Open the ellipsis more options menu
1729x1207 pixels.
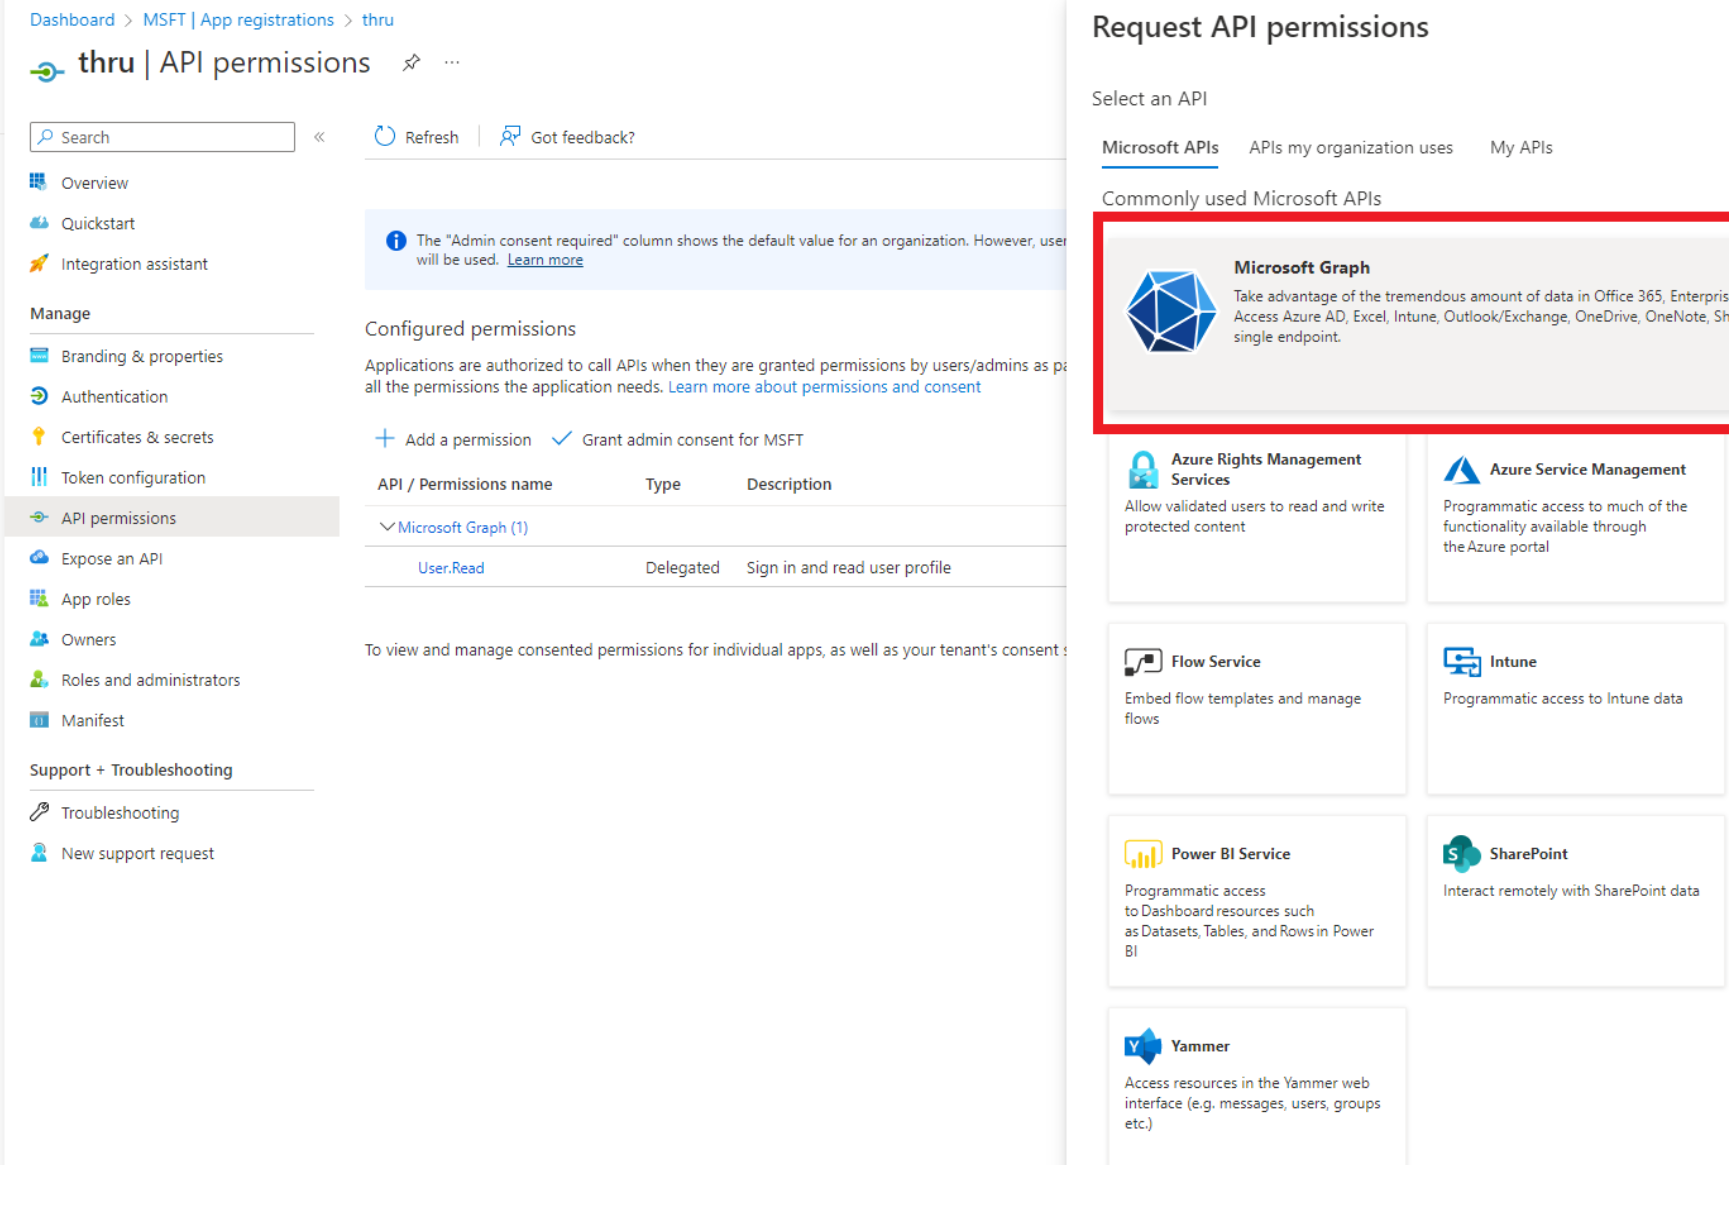[452, 63]
